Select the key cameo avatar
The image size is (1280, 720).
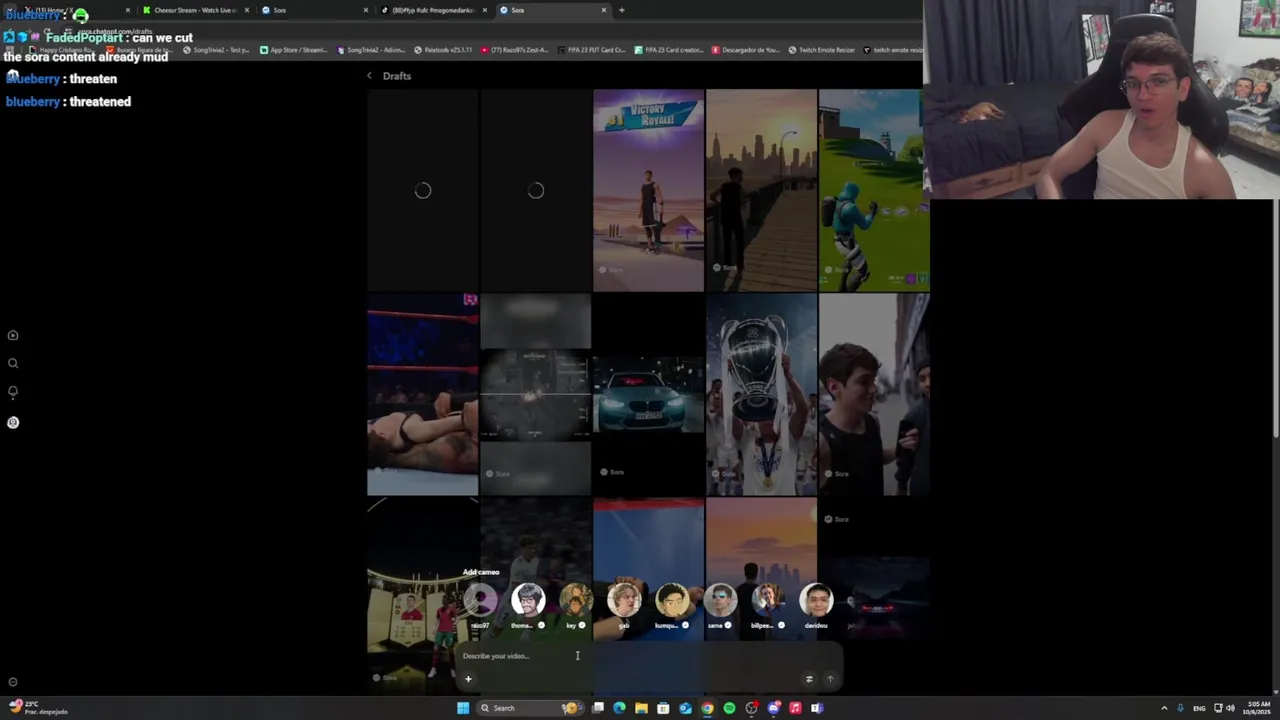click(x=576, y=600)
